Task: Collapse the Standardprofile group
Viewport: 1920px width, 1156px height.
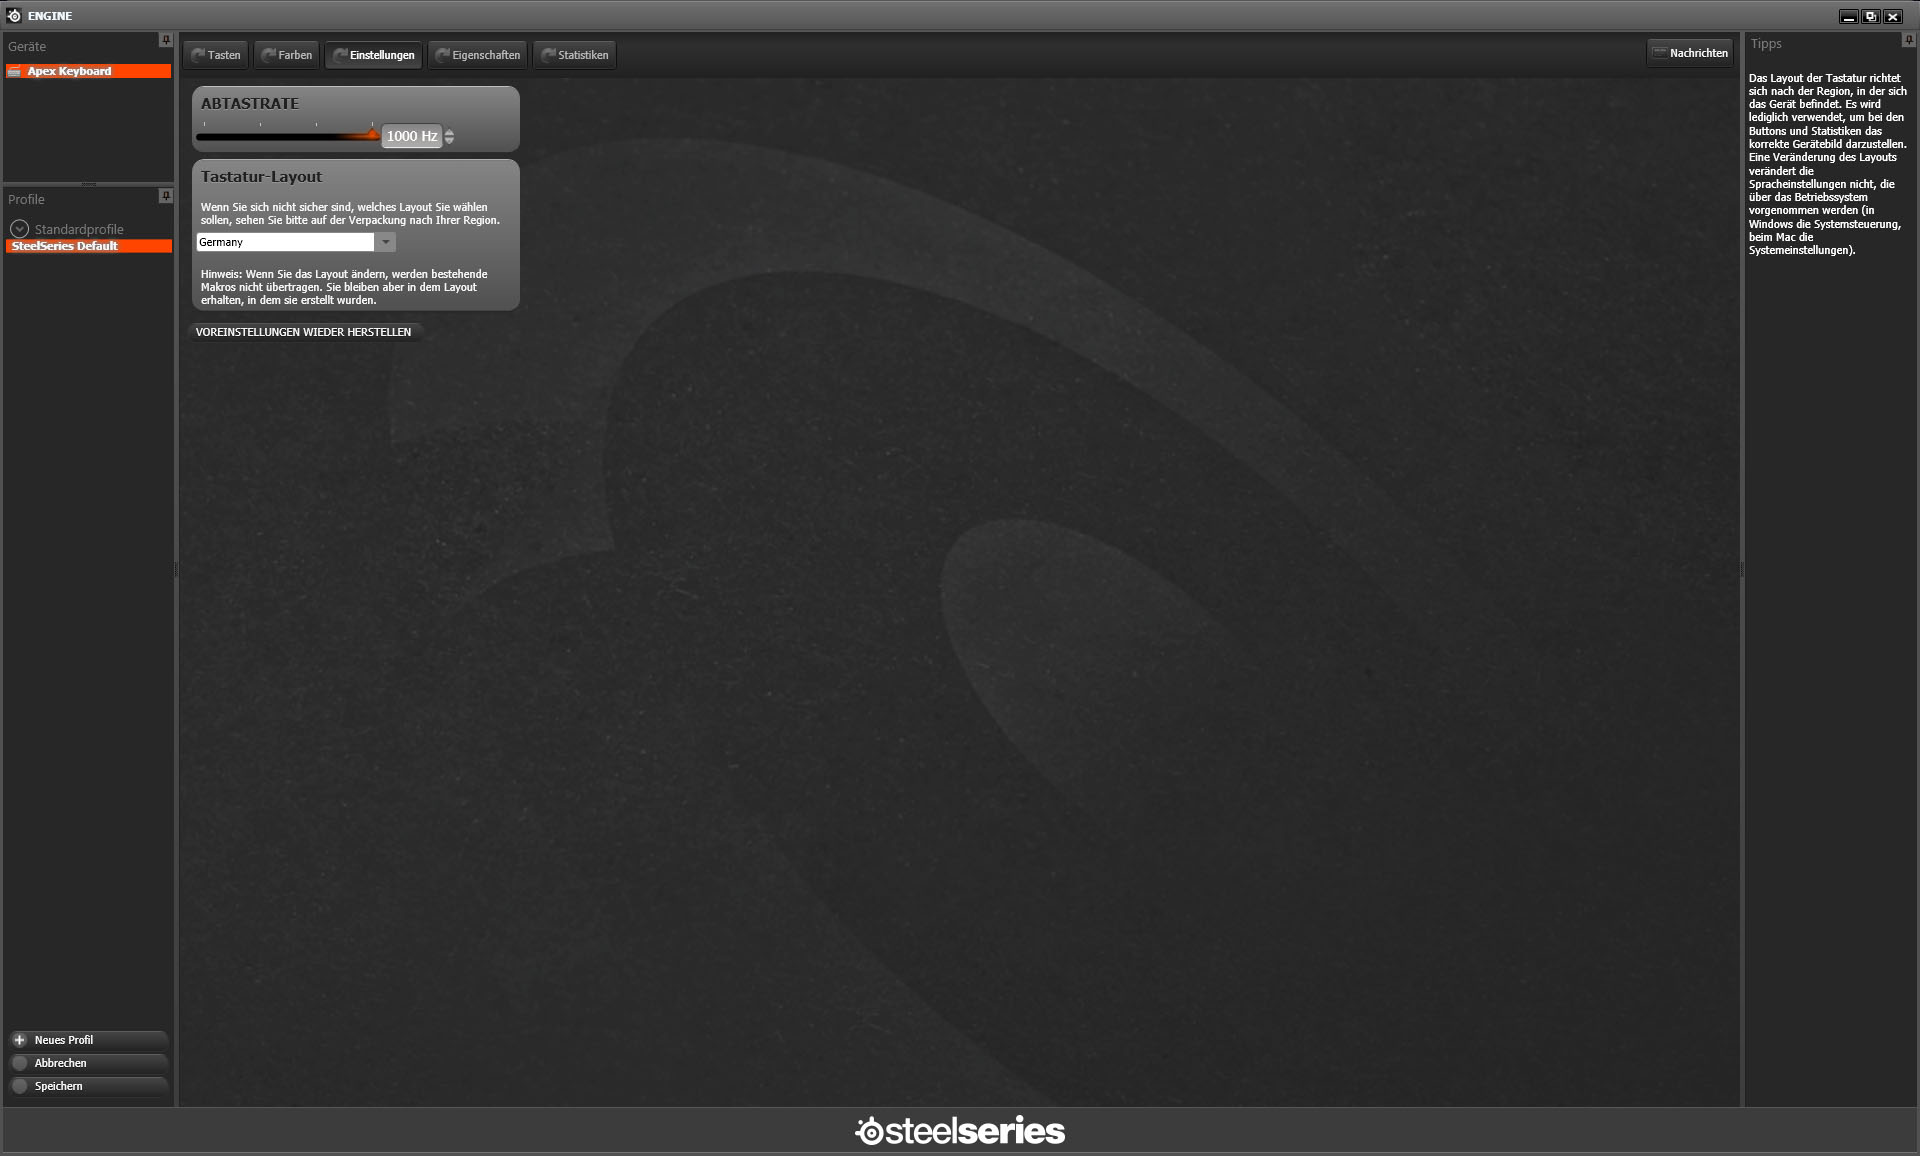Action: 19,229
